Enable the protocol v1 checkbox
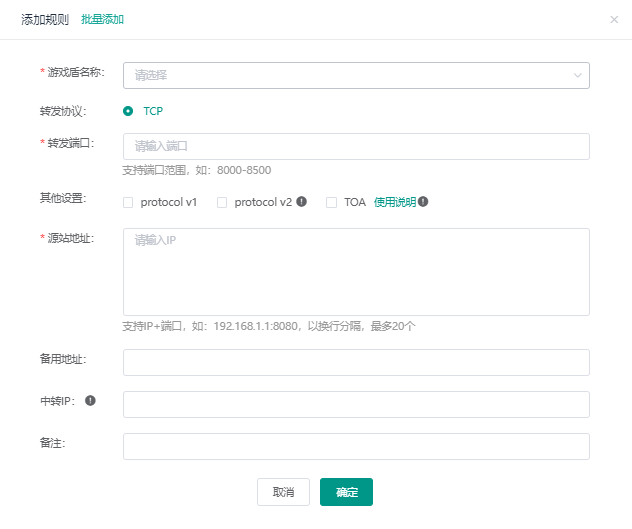Image resolution: width=632 pixels, height=529 pixels. (128, 202)
